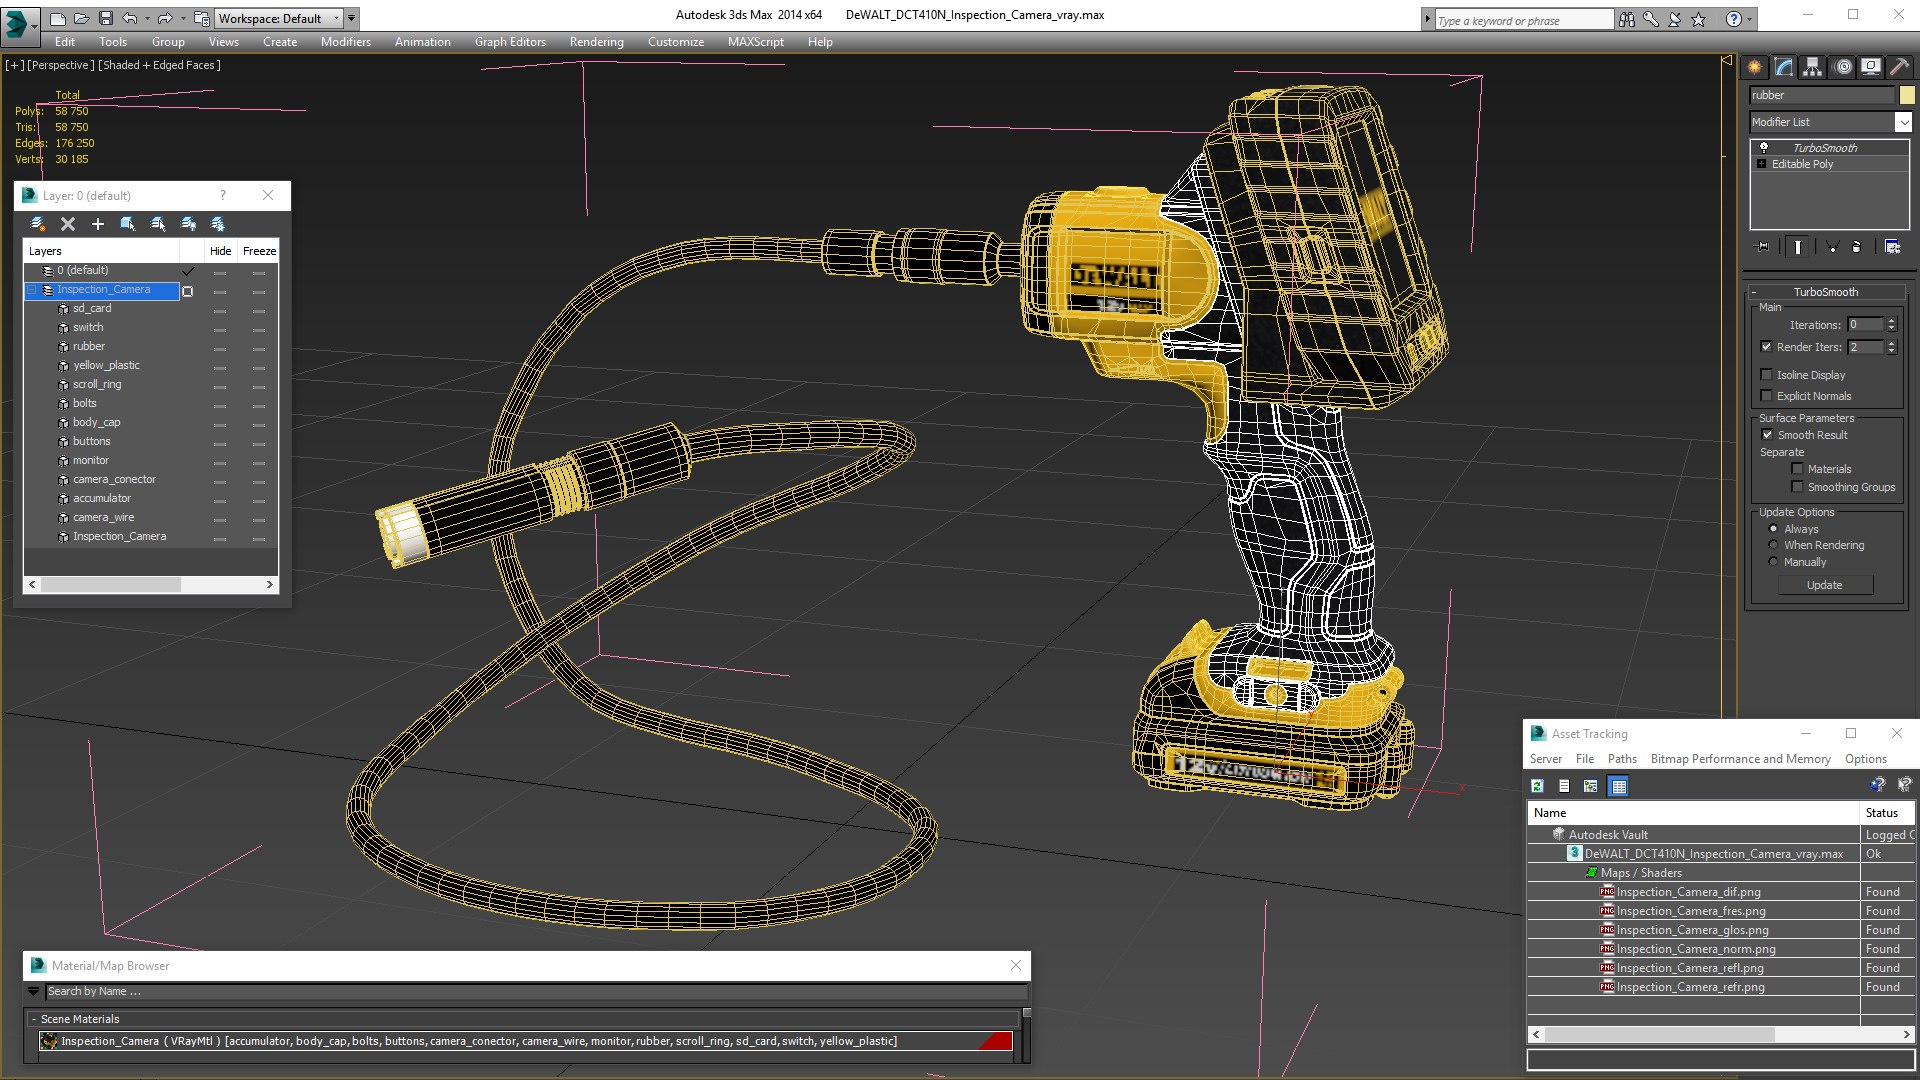Click the rubber object color swatch

1907,95
